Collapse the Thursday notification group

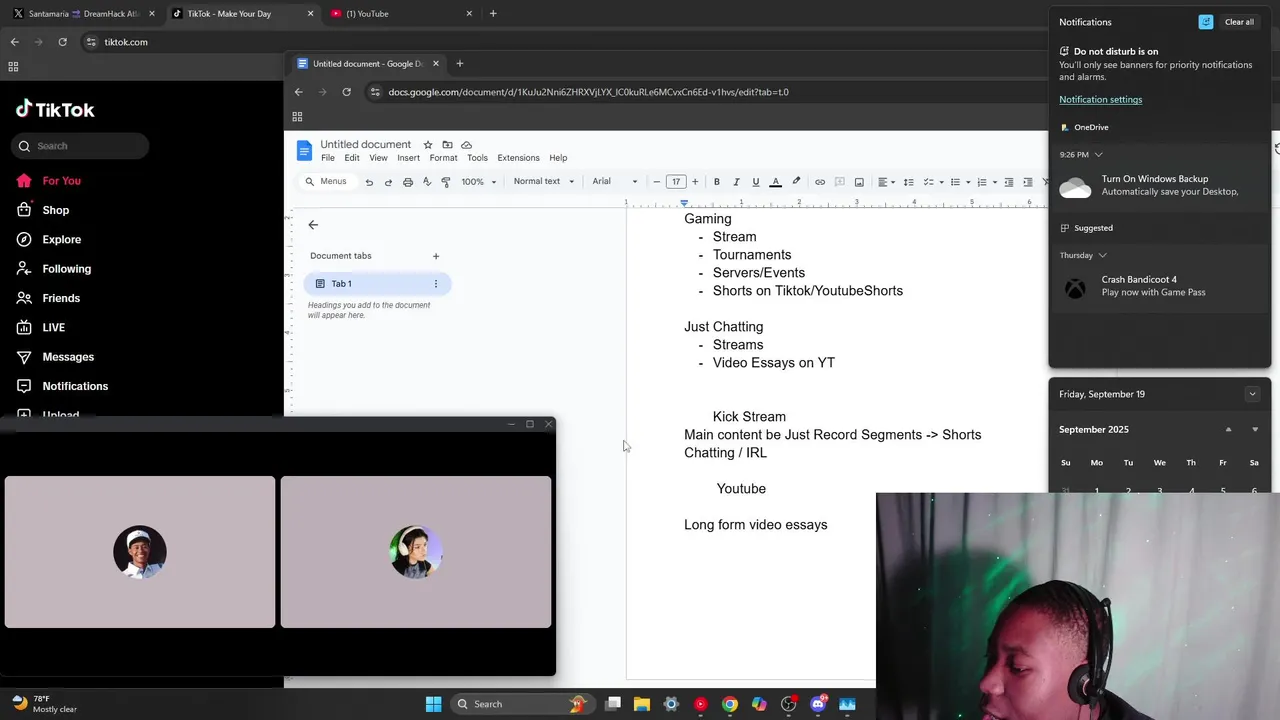click(1102, 255)
